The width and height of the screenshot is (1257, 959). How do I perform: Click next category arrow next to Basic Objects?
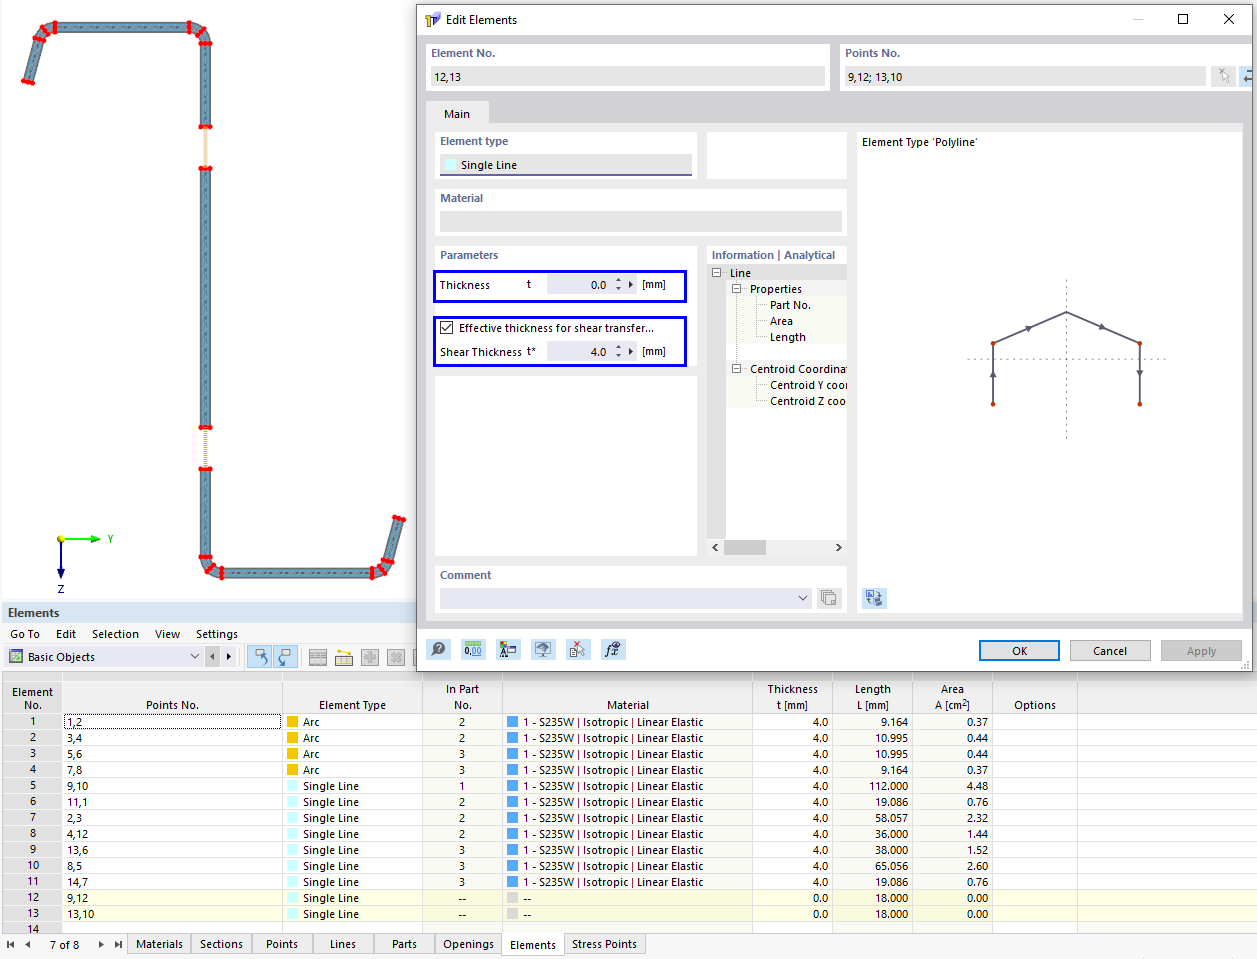(x=229, y=657)
